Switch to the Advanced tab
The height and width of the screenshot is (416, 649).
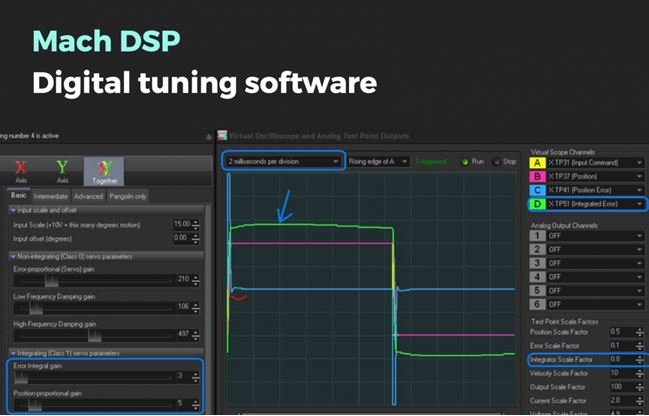point(88,196)
